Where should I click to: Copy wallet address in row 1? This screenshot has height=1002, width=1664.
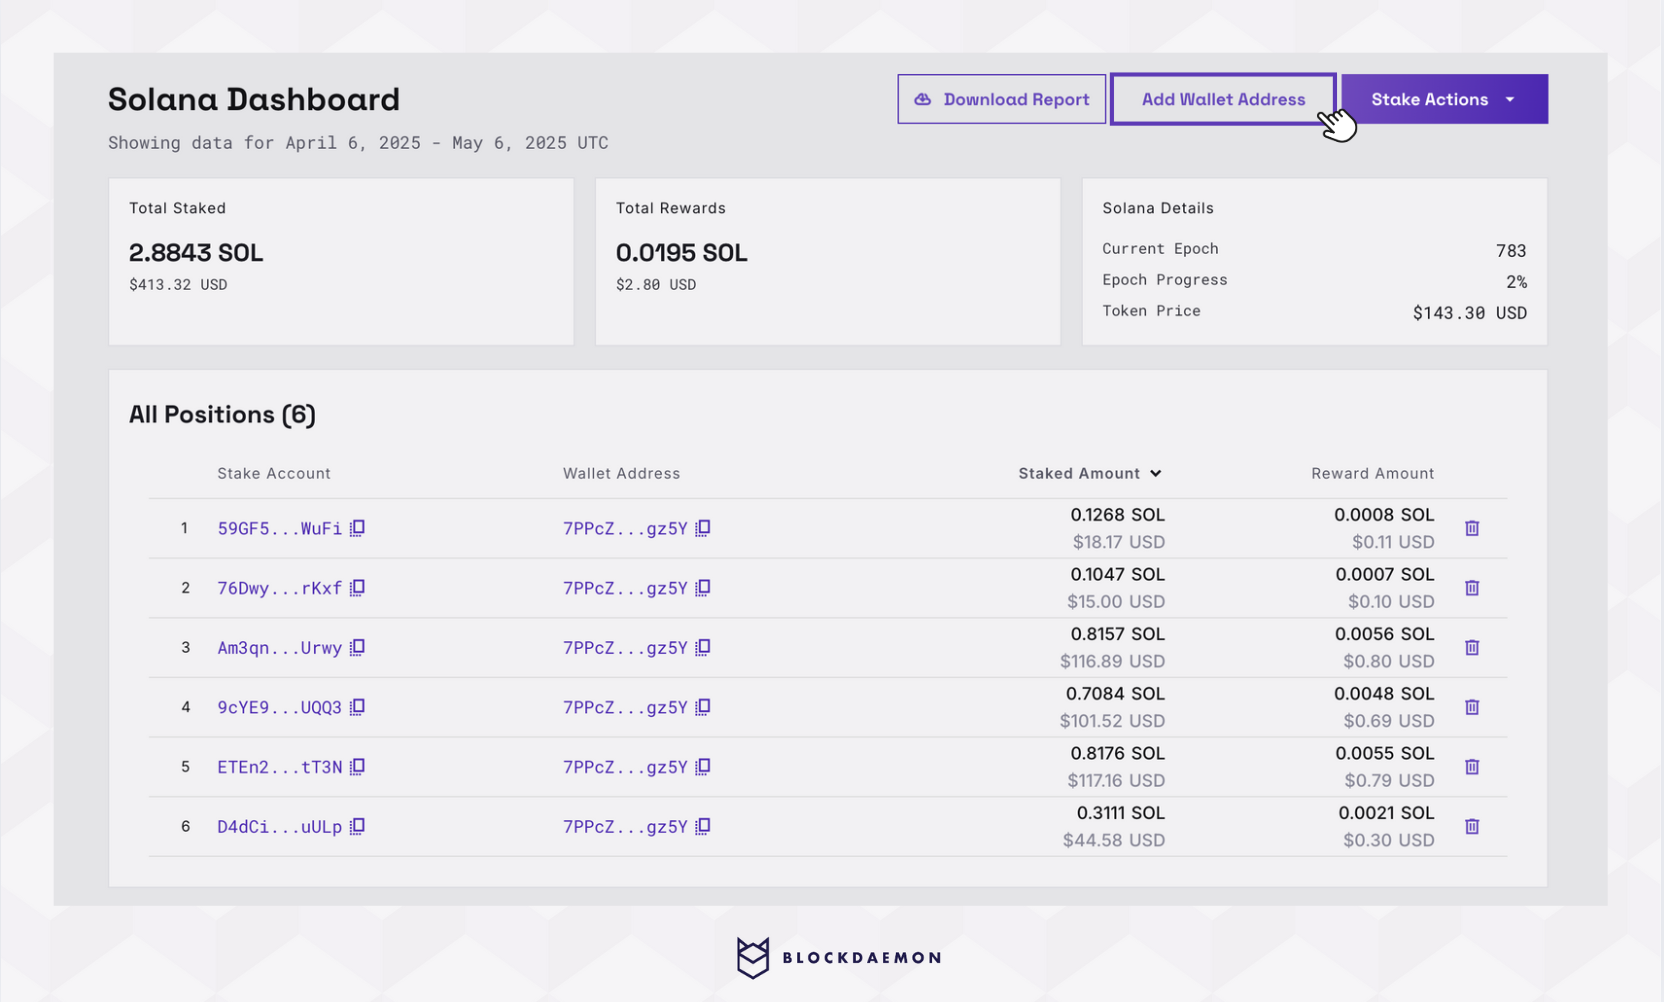coord(703,528)
